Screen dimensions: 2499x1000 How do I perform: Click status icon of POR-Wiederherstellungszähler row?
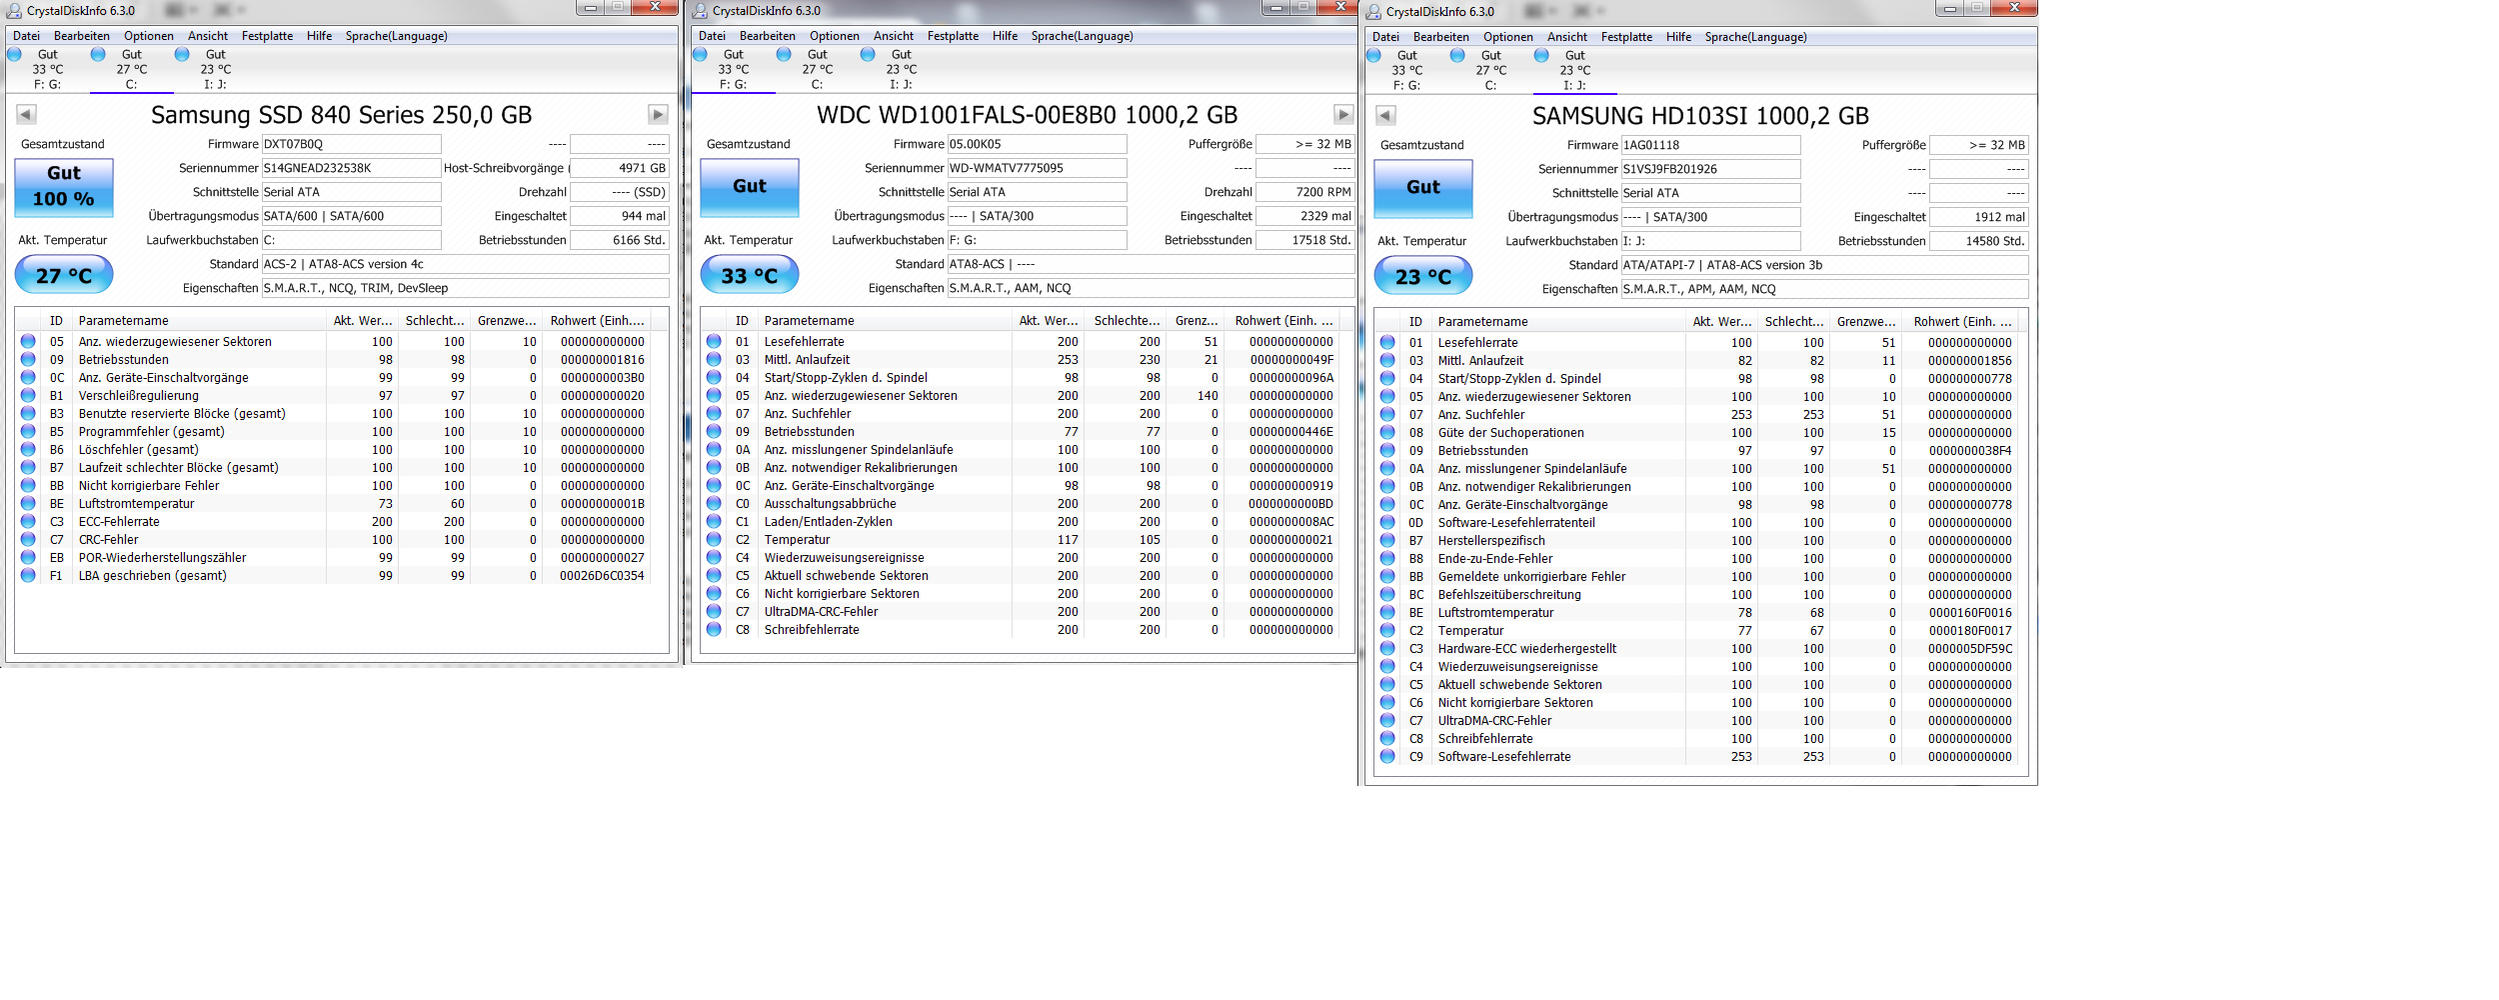tap(28, 557)
